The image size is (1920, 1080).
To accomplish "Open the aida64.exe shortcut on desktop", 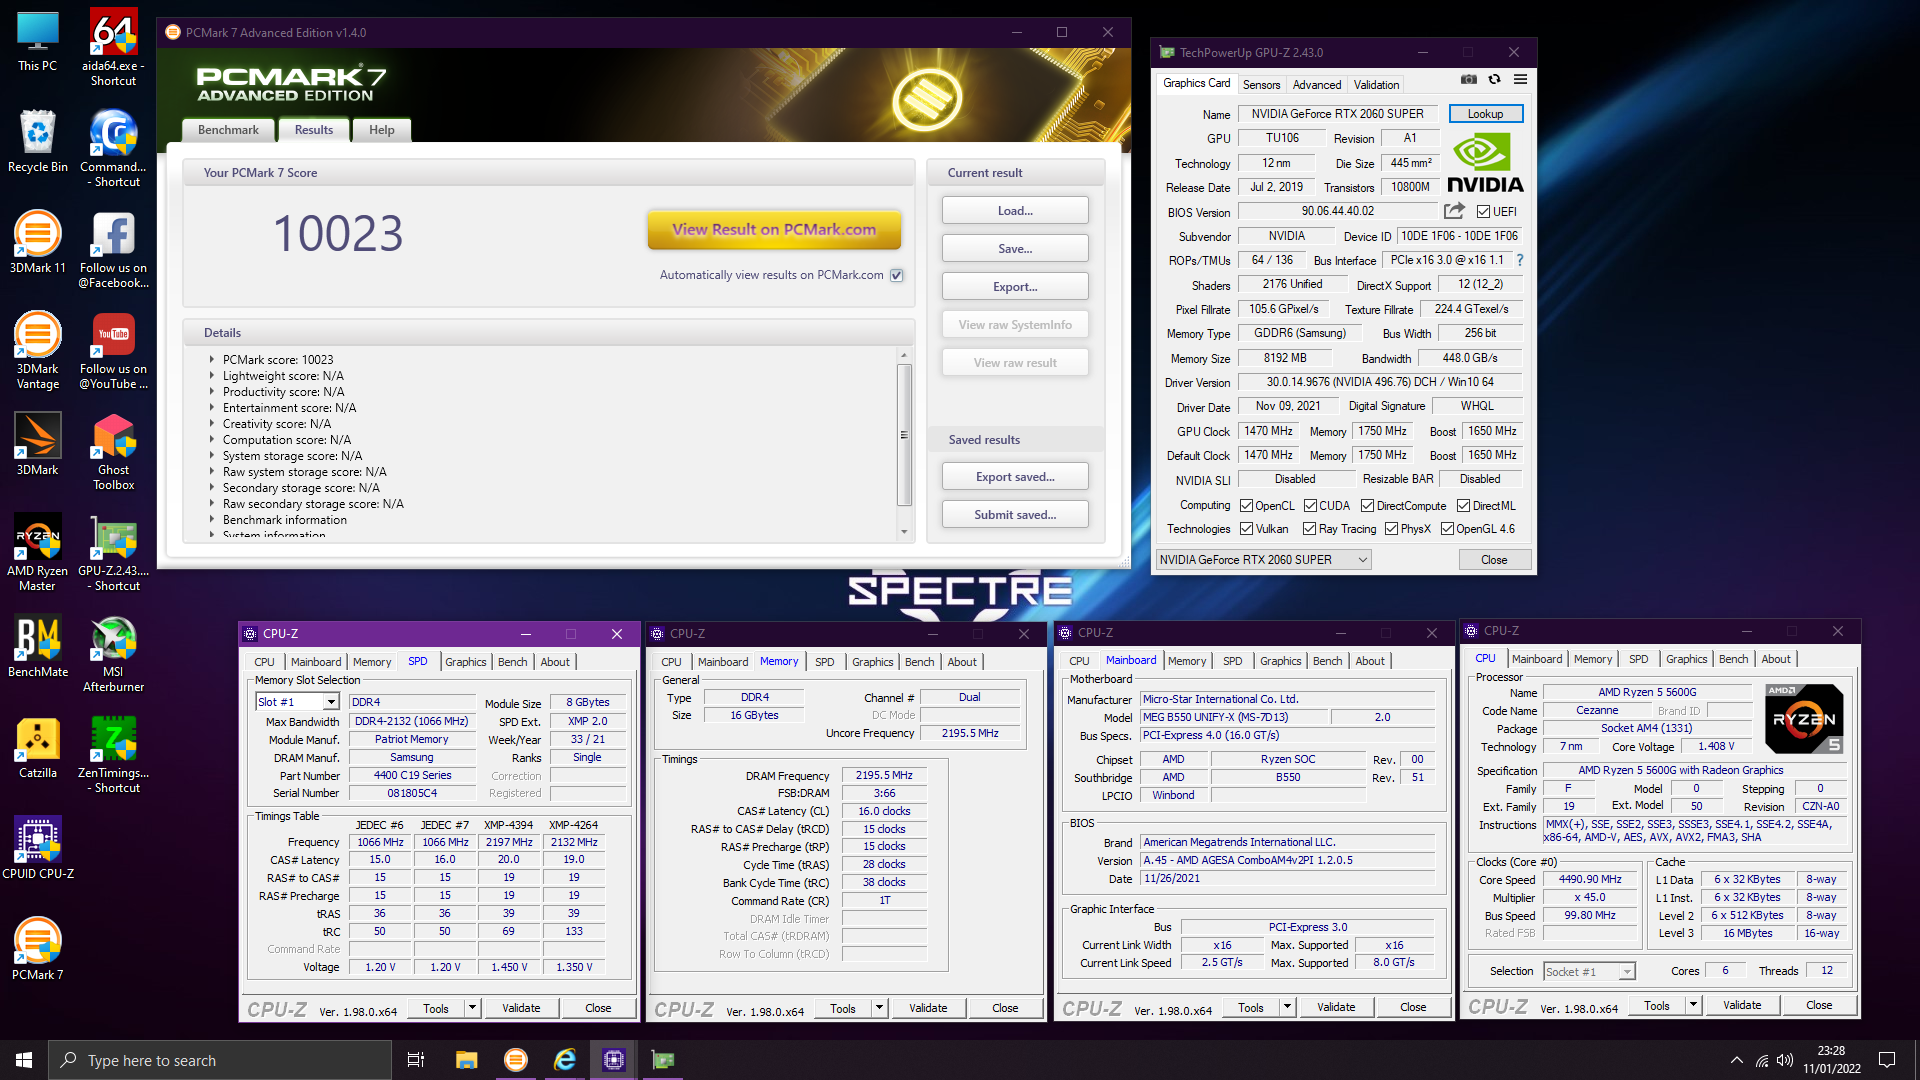I will click(113, 48).
